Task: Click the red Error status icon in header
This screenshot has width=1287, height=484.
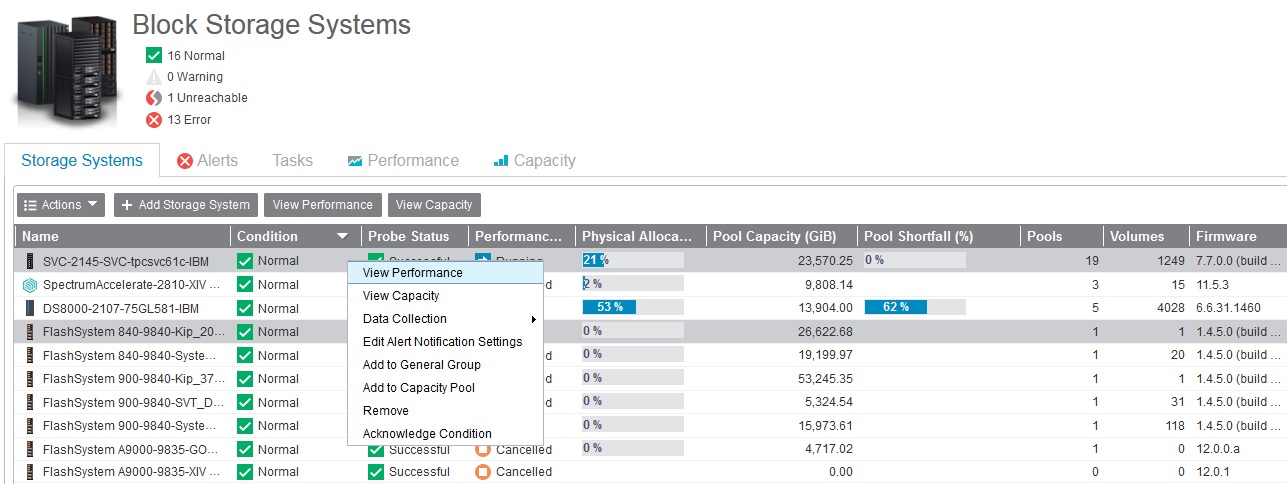Action: tap(154, 120)
